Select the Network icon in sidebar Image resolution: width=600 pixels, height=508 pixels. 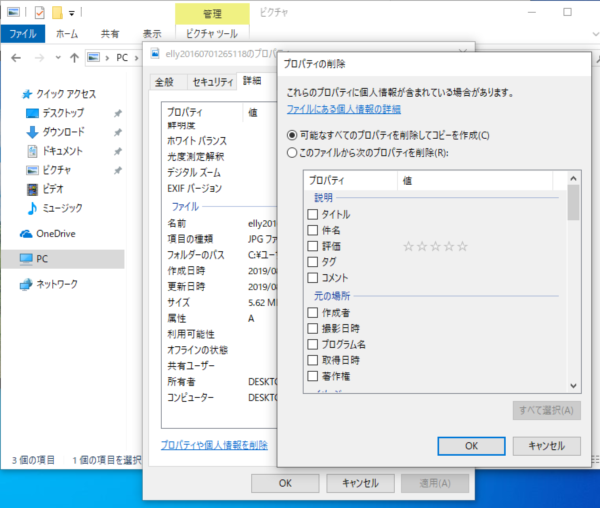(27, 284)
